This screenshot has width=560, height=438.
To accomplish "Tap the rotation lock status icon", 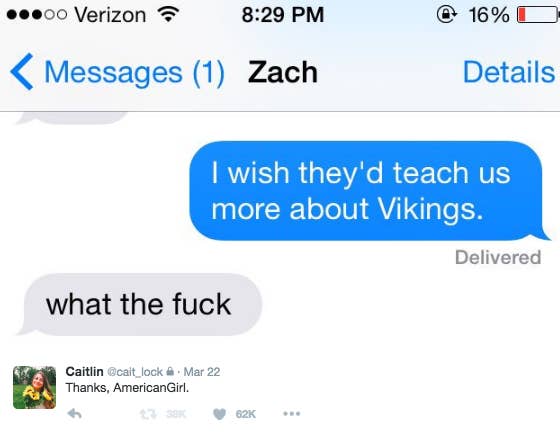I will coord(446,15).
